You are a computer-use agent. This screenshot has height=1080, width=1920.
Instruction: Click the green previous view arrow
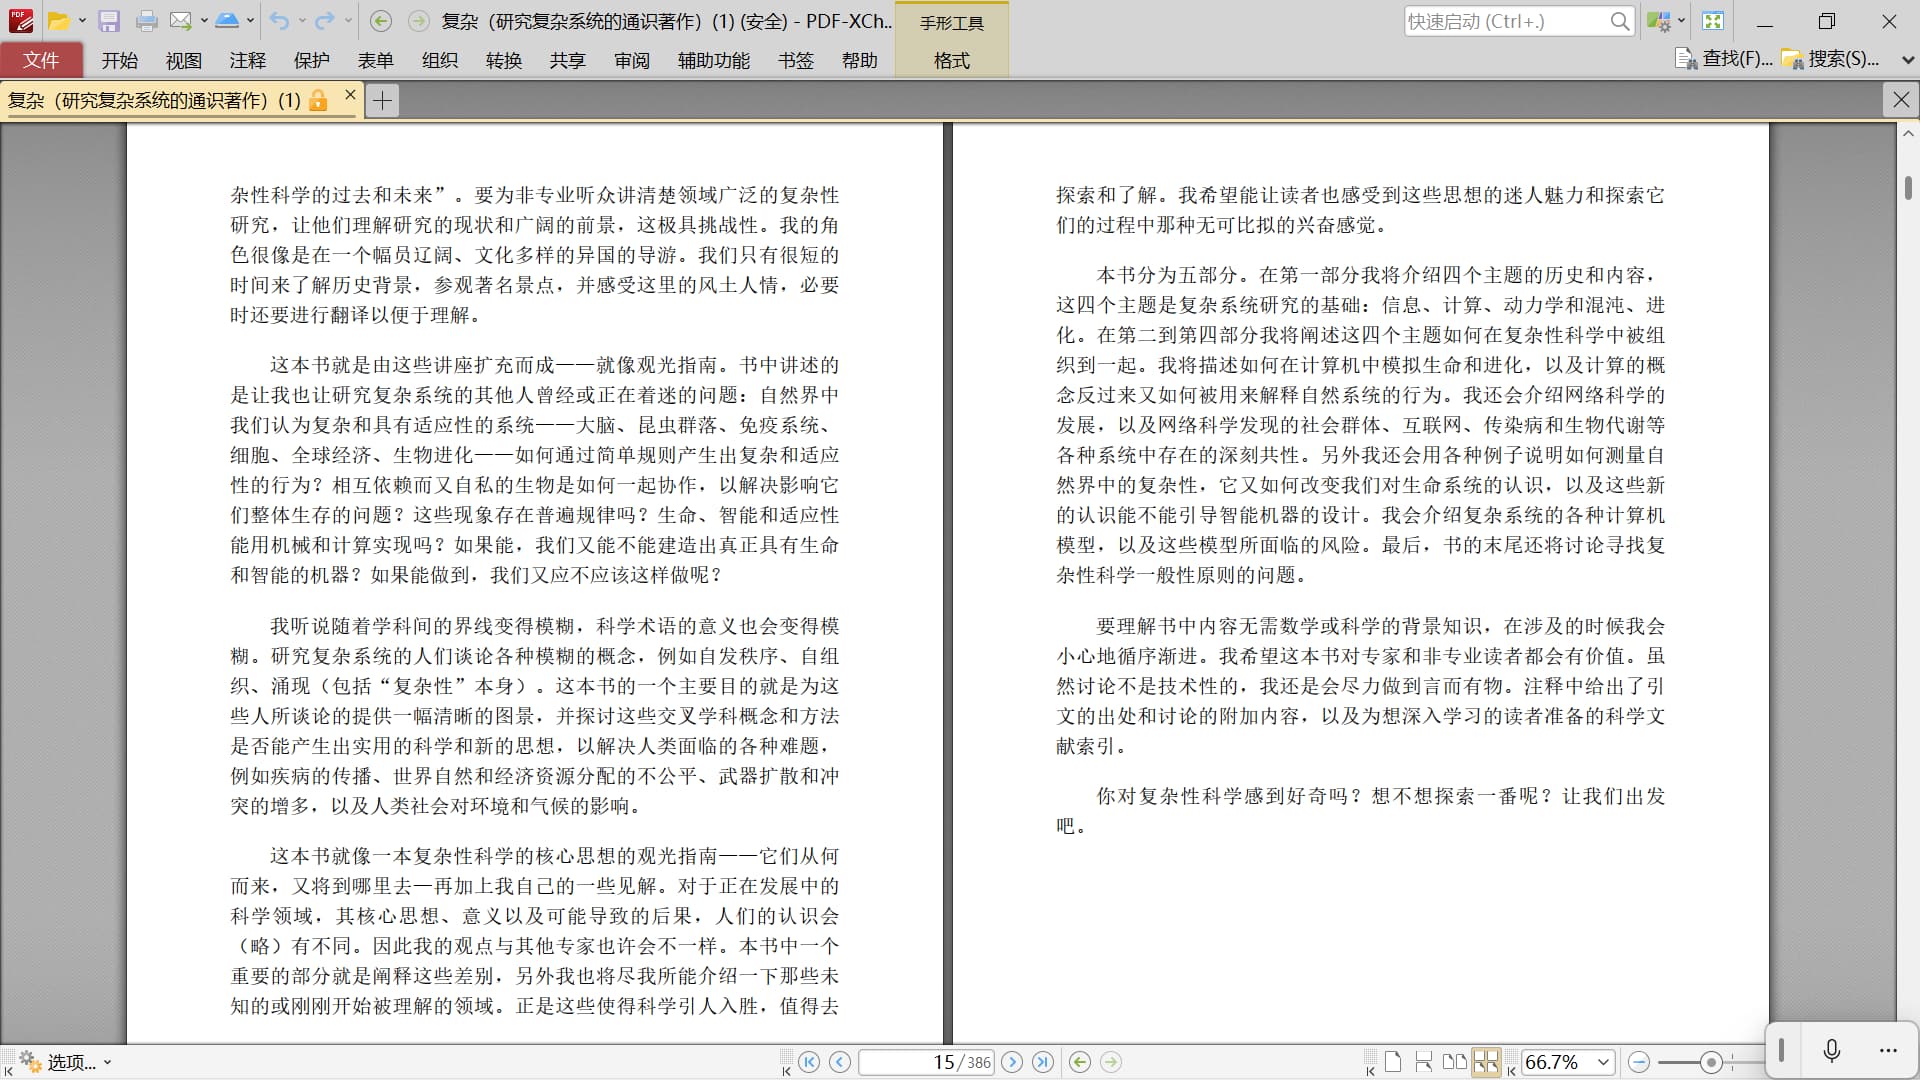point(1080,1062)
